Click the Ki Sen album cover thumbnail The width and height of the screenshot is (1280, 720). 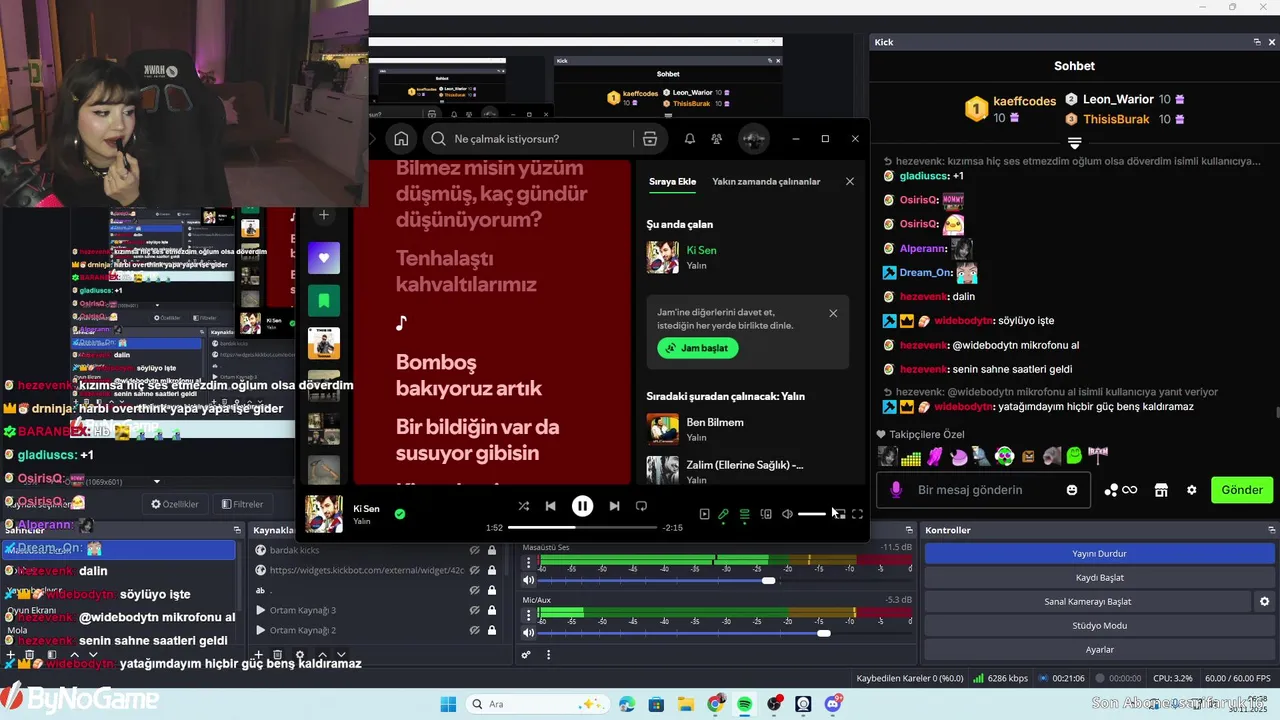[x=324, y=514]
